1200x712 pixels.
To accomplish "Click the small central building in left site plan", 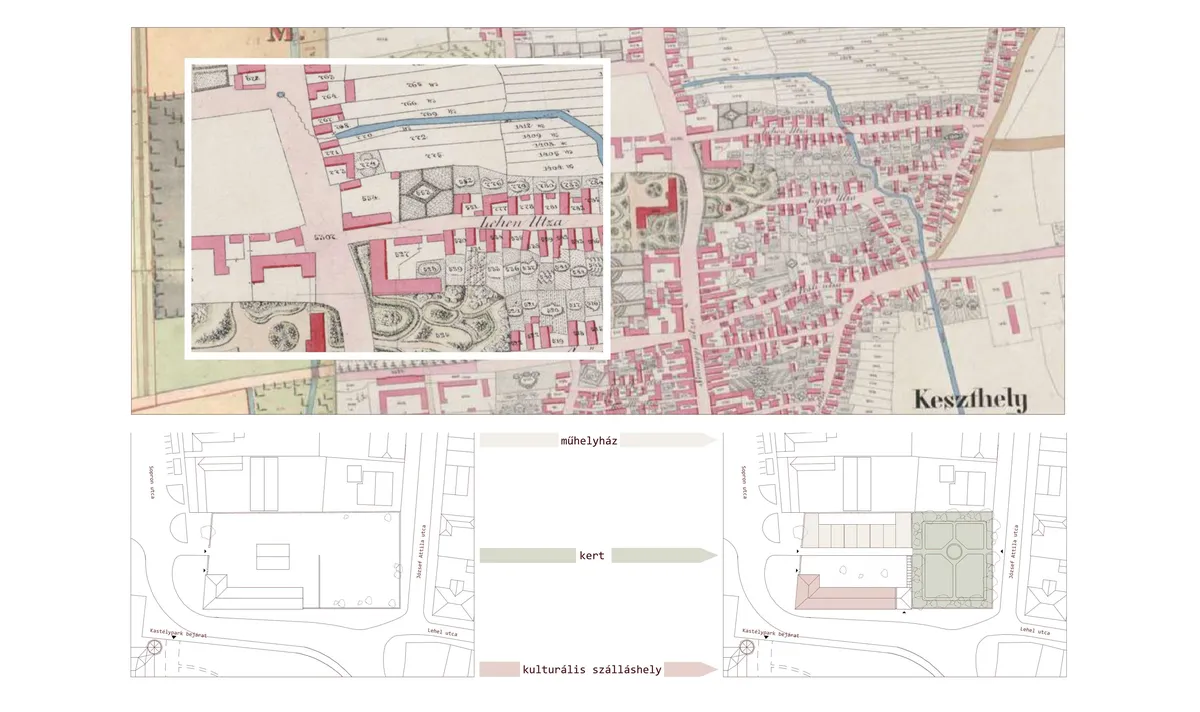I will [x=272, y=556].
